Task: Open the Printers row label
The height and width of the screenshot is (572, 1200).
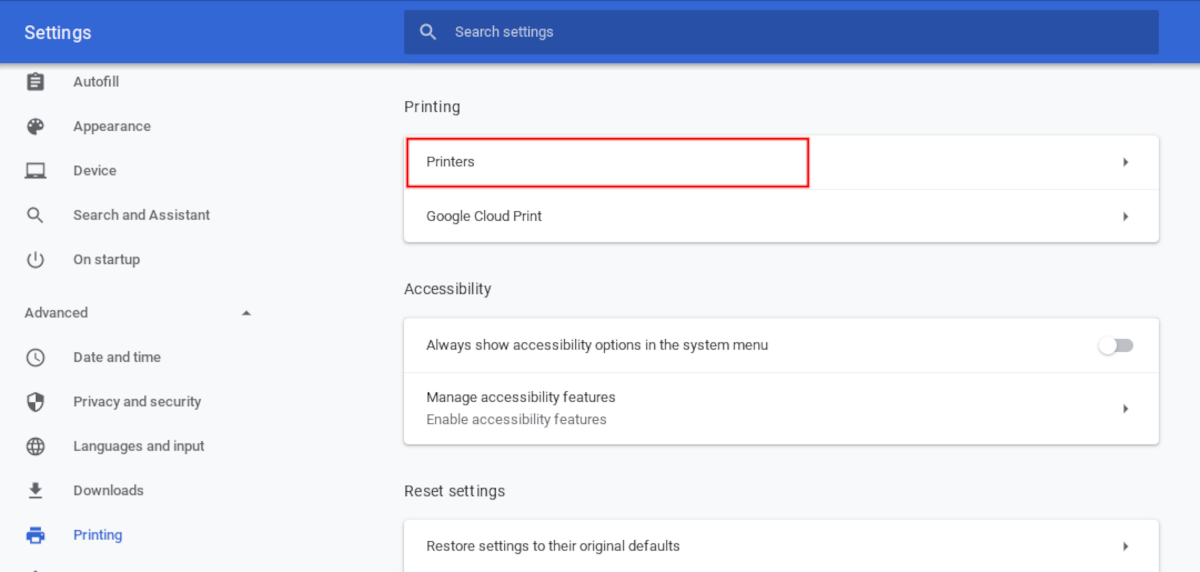Action: tap(450, 162)
